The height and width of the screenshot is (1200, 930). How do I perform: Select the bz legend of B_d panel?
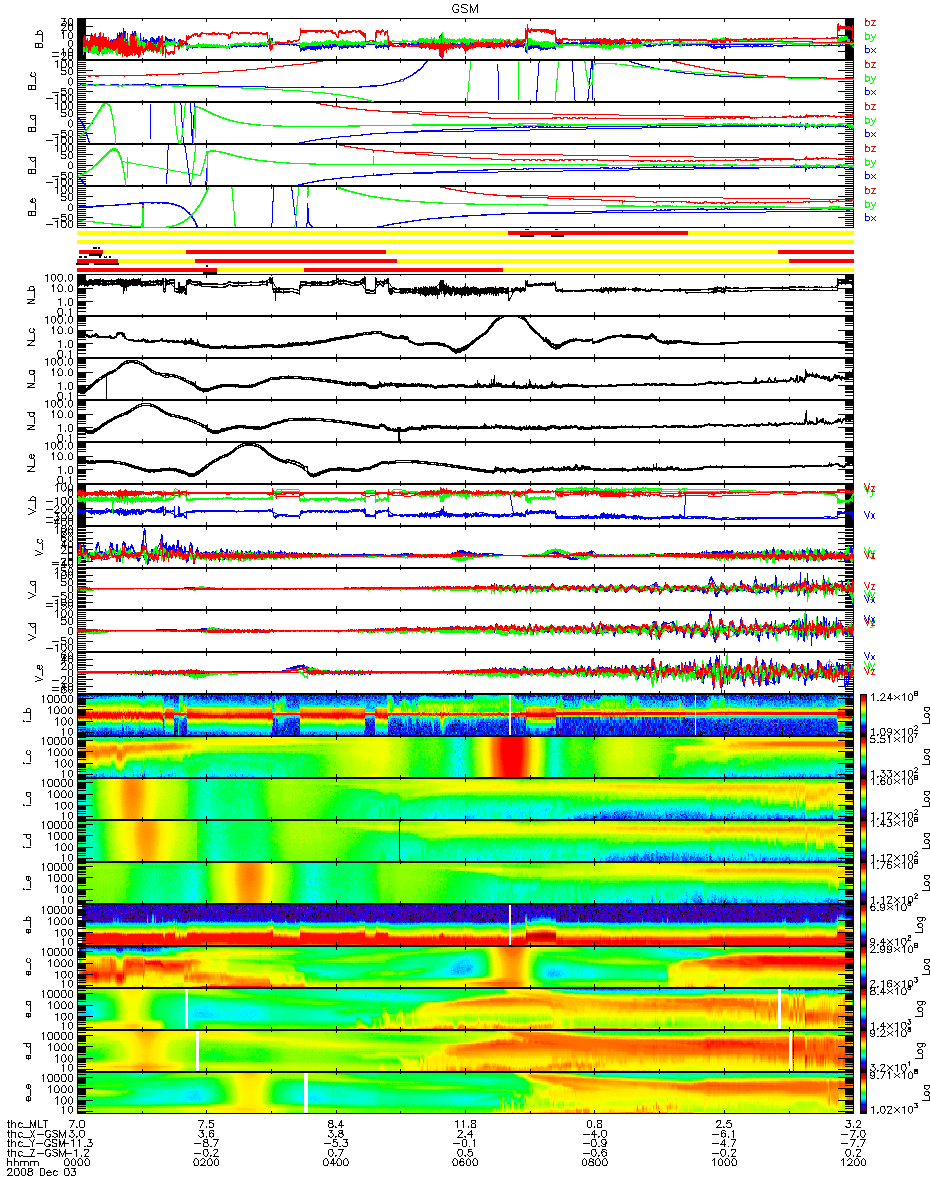click(870, 148)
